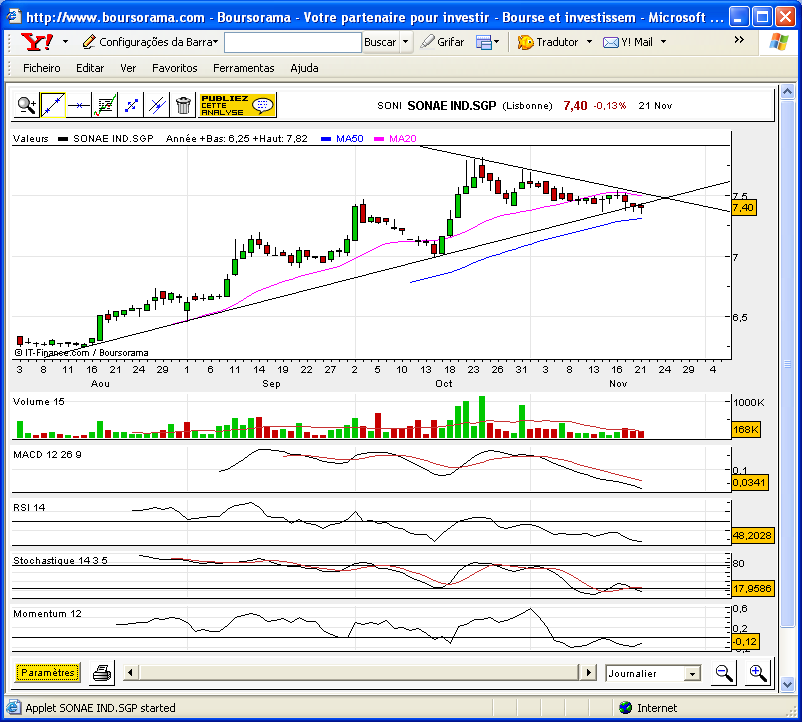Click the page vertical scrollbar thumb

pyautogui.click(x=787, y=363)
